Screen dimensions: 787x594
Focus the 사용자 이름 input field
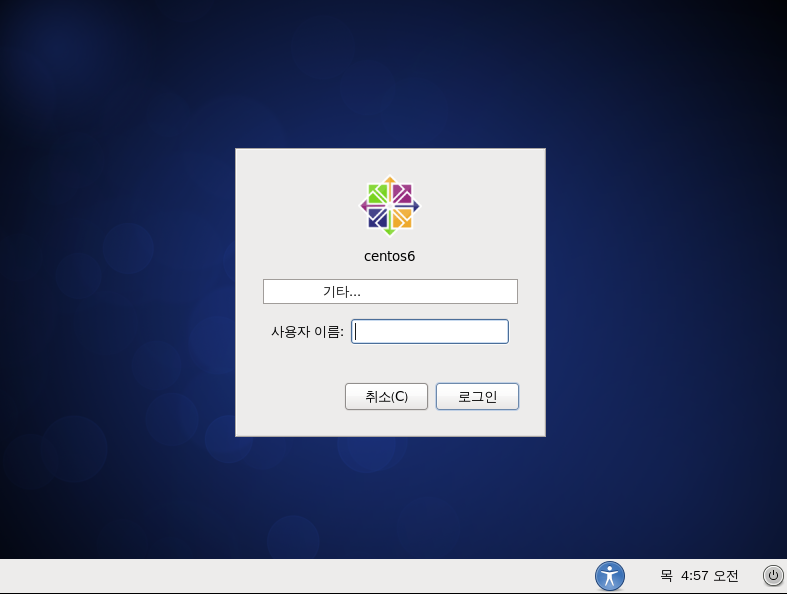click(x=430, y=331)
